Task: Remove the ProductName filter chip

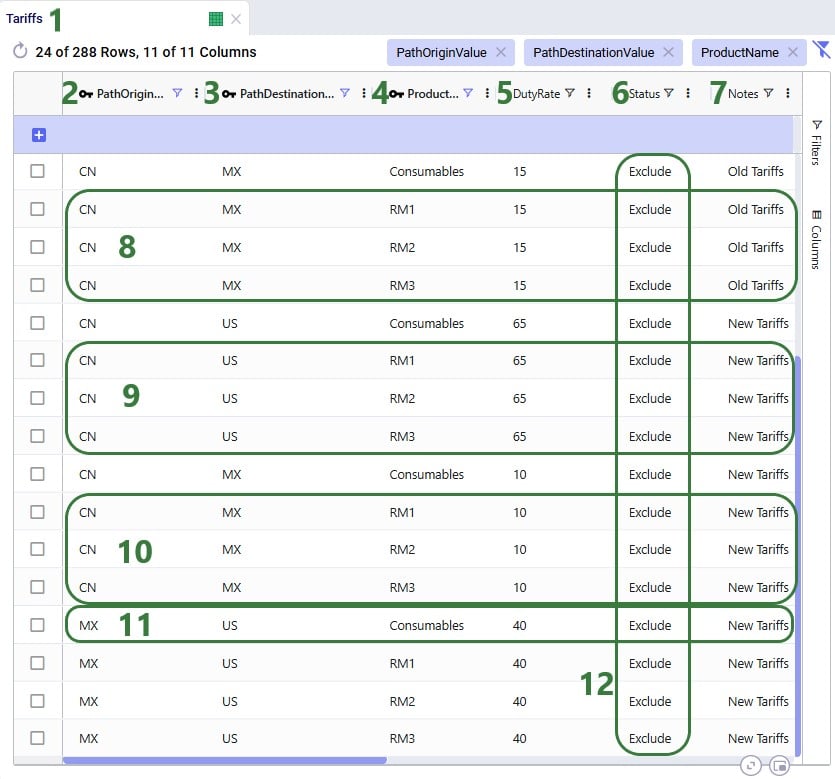Action: click(793, 52)
